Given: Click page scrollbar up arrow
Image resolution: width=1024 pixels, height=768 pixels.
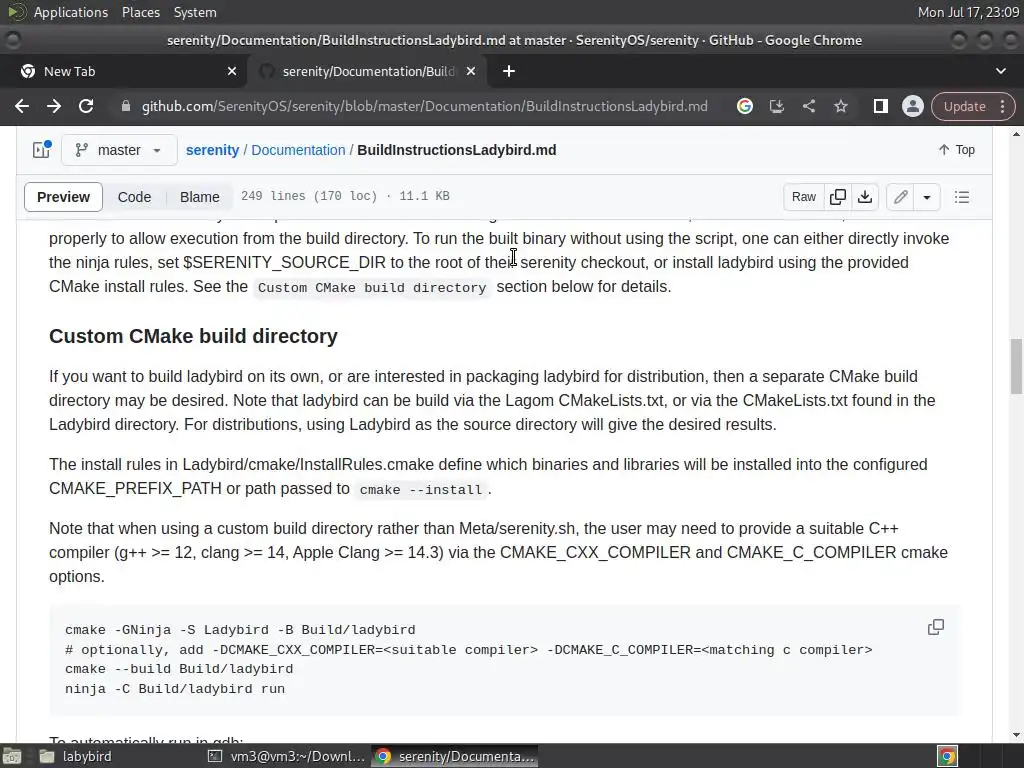Looking at the screenshot, I should pos(1016,135).
